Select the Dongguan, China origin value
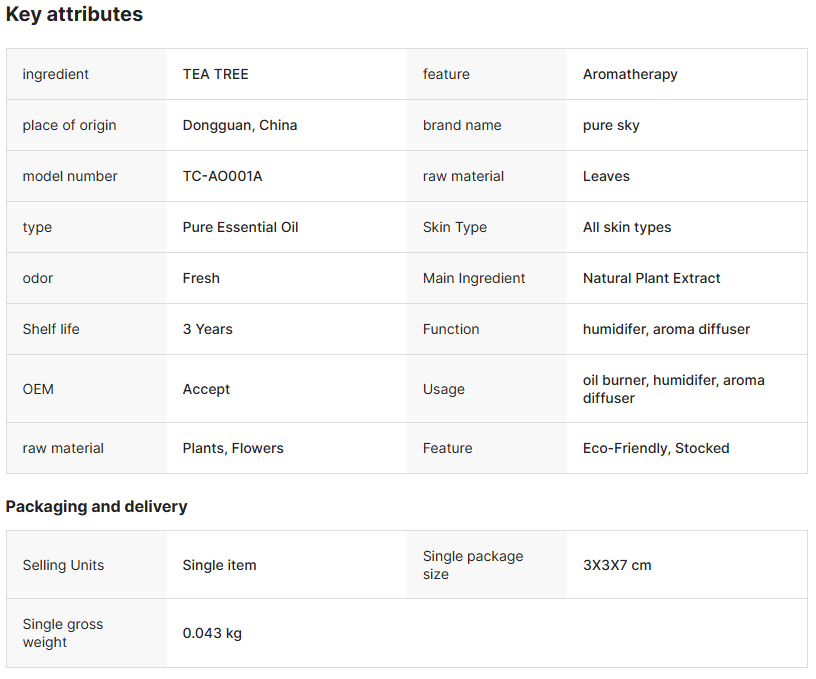816x679 pixels. point(240,125)
